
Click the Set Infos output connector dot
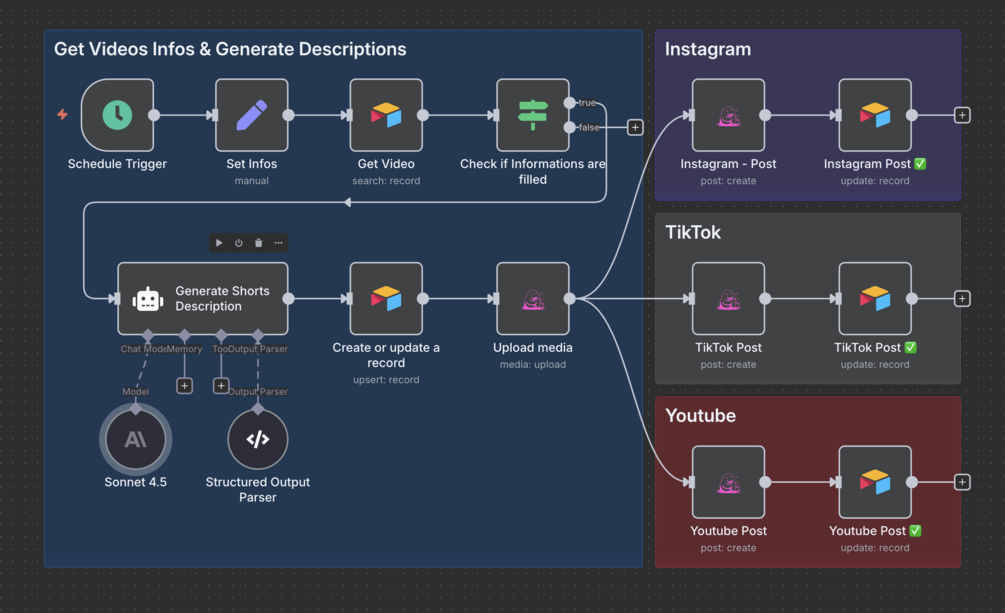[x=288, y=115]
